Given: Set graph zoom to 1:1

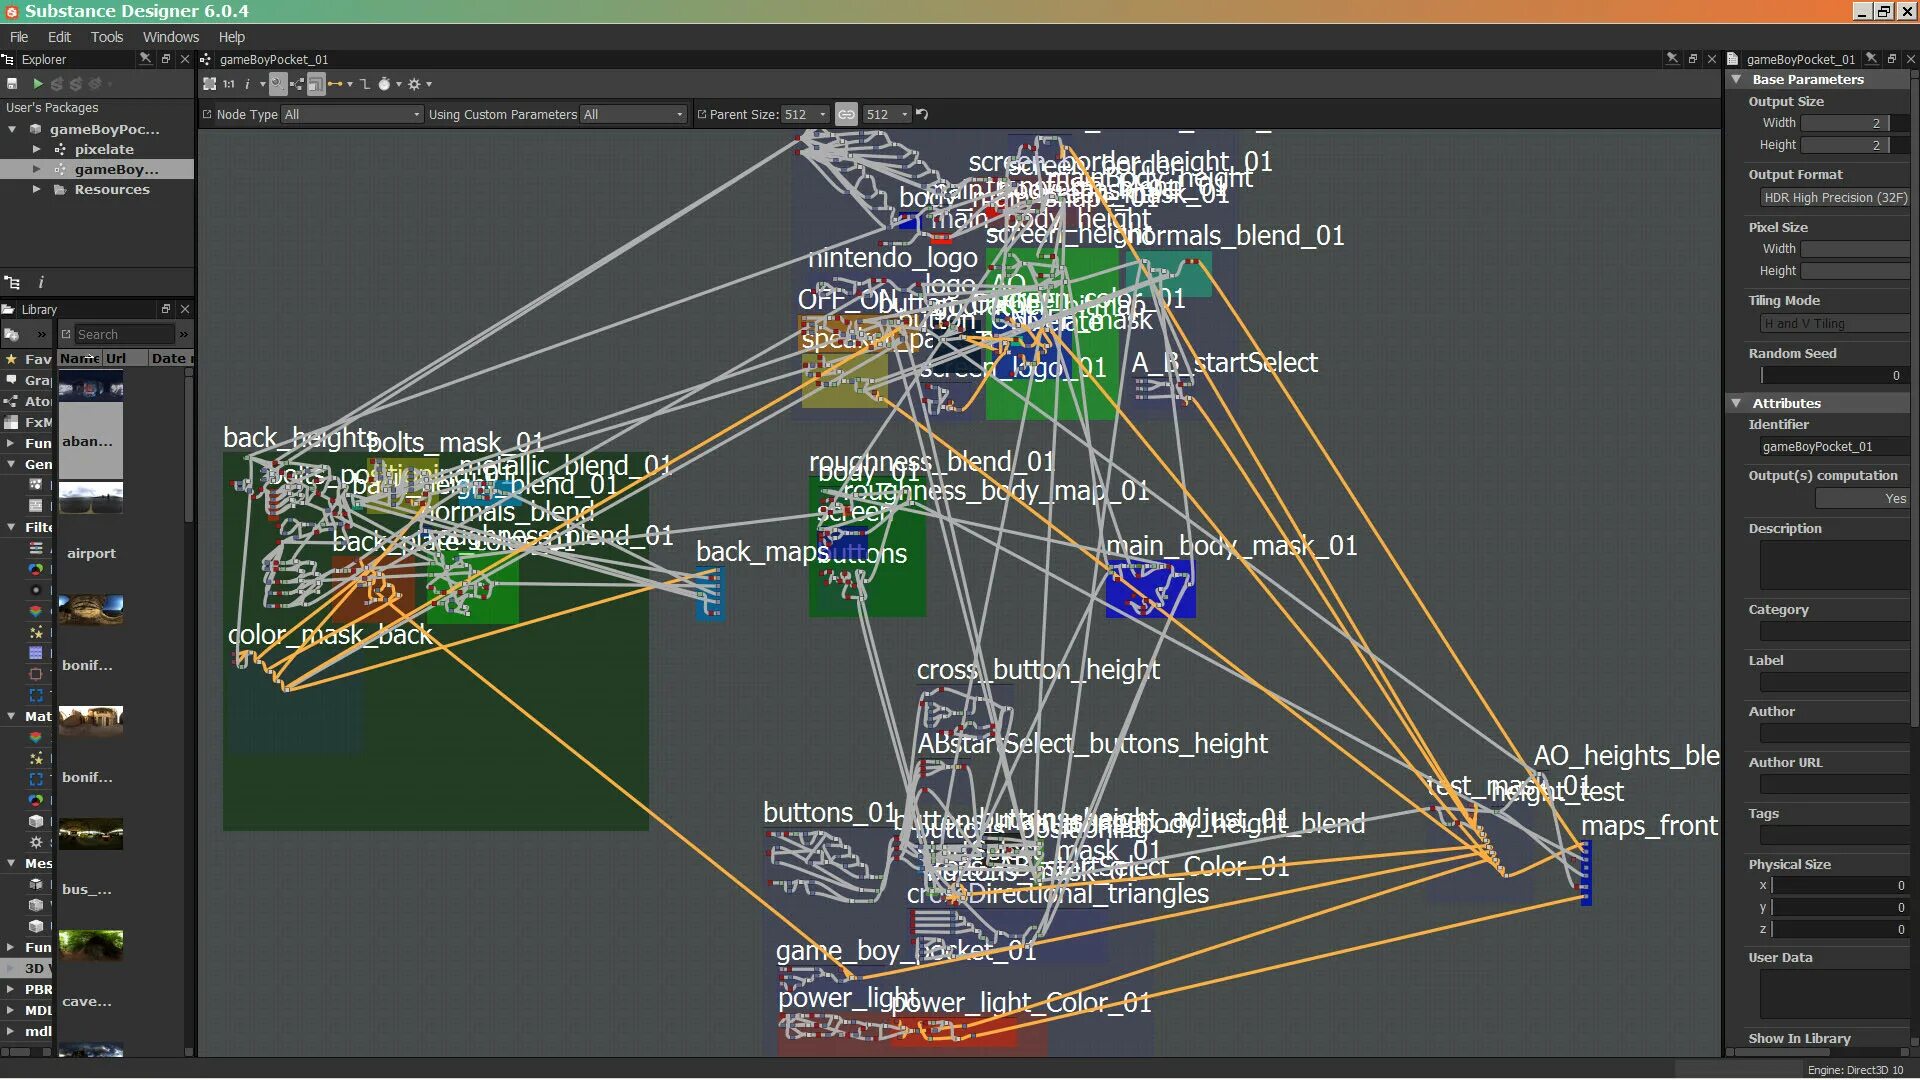Looking at the screenshot, I should pos(229,84).
